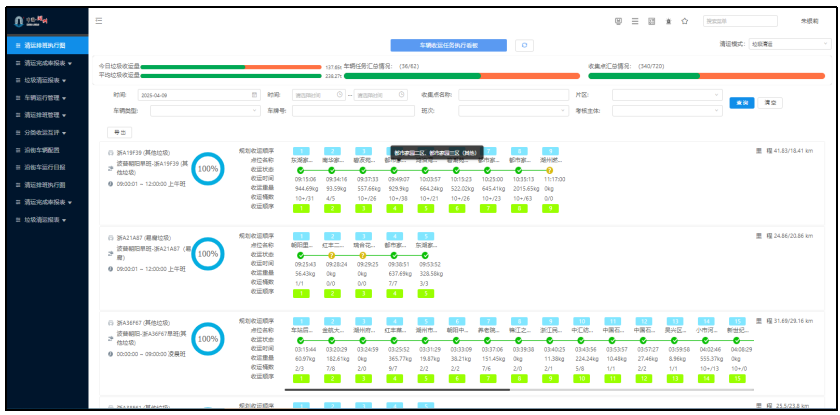Open the 清运模式 dropdown

point(788,44)
